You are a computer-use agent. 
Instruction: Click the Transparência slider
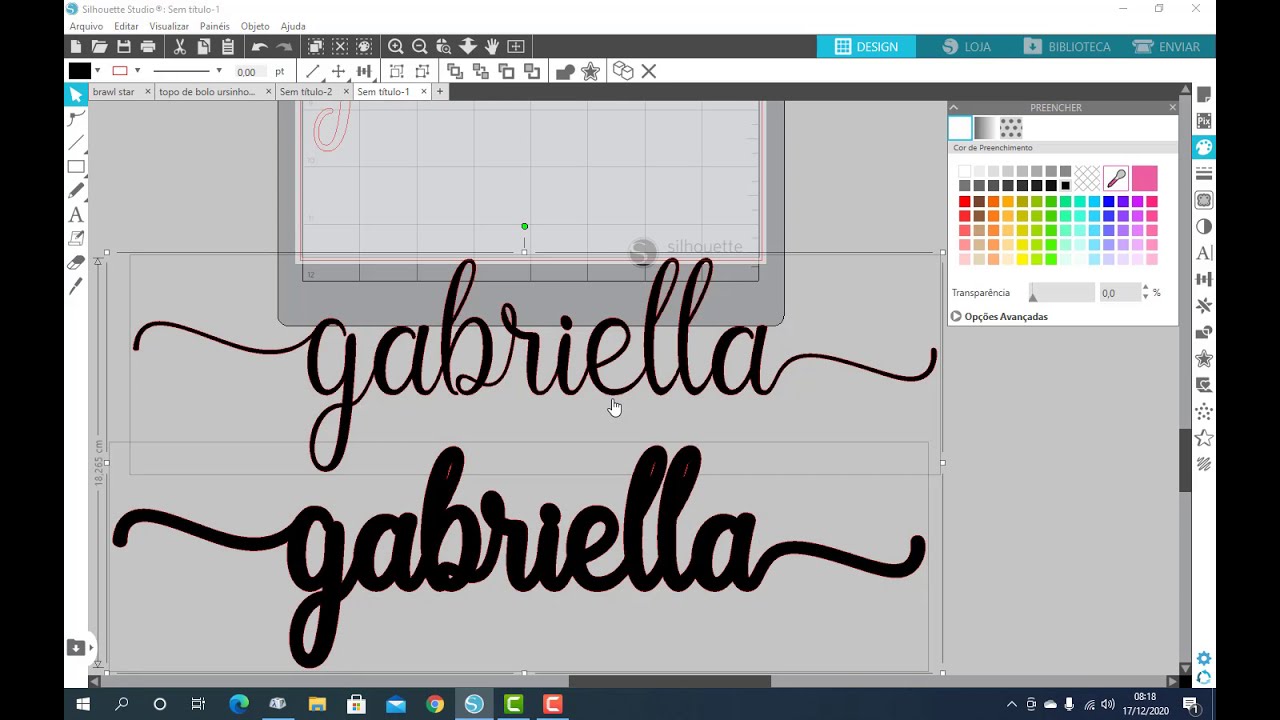point(1062,293)
